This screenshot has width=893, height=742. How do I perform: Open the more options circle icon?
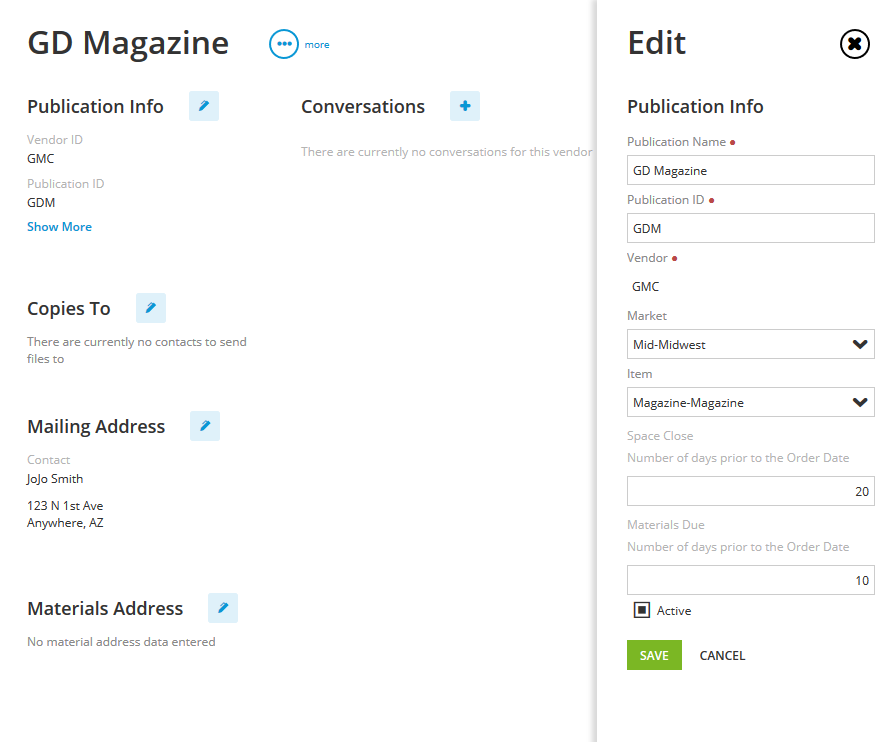click(284, 44)
